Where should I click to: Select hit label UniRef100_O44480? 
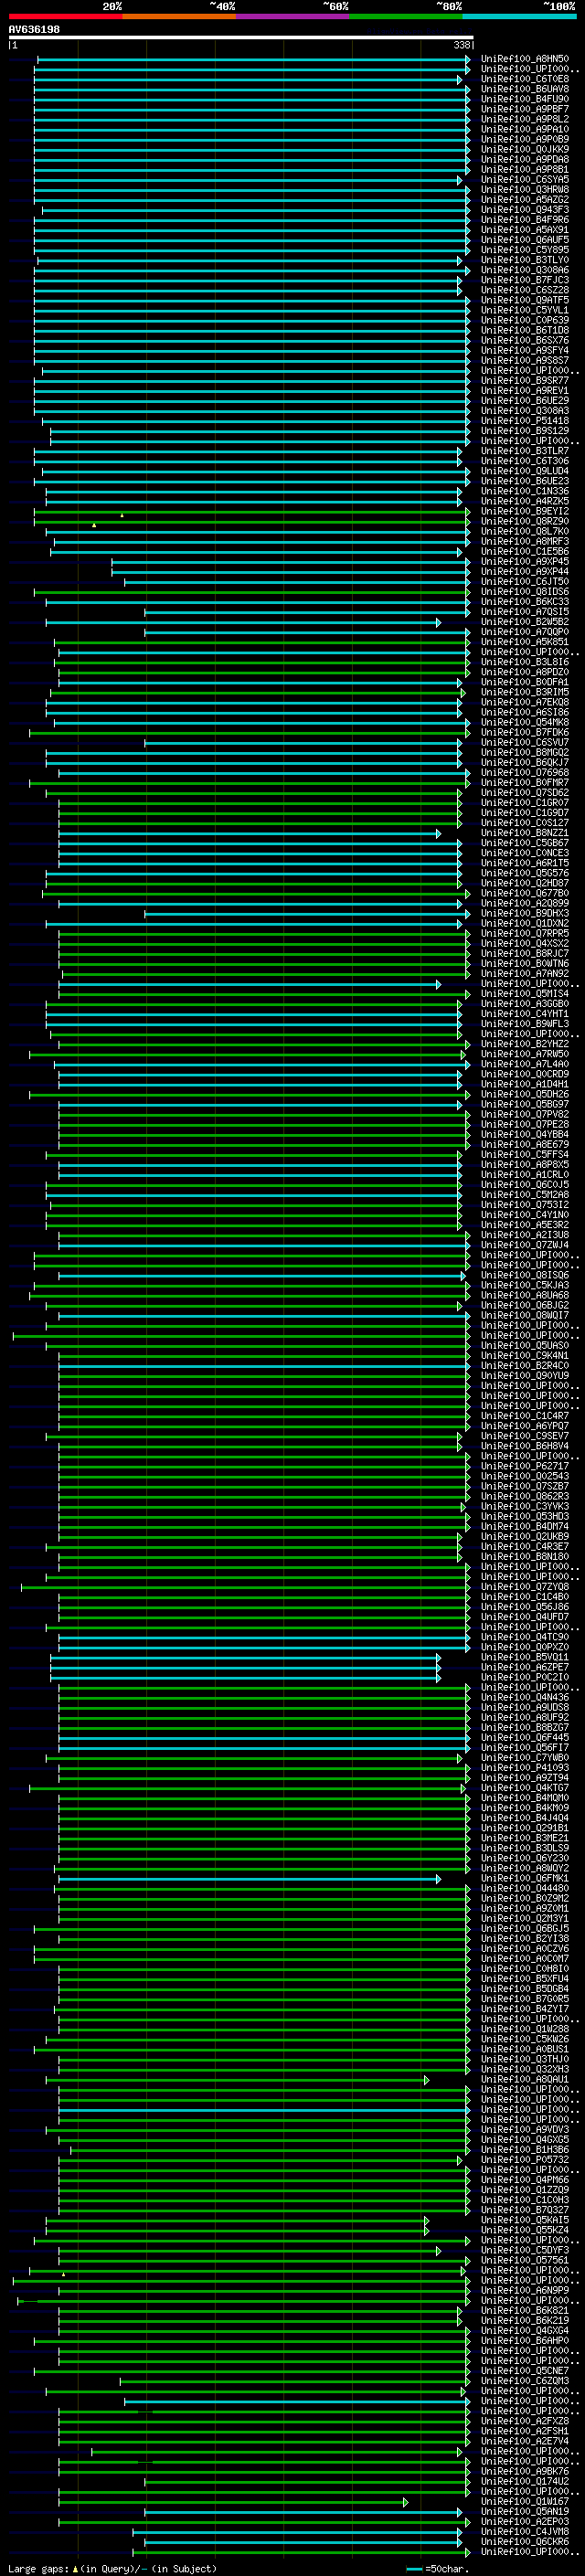(x=525, y=1888)
